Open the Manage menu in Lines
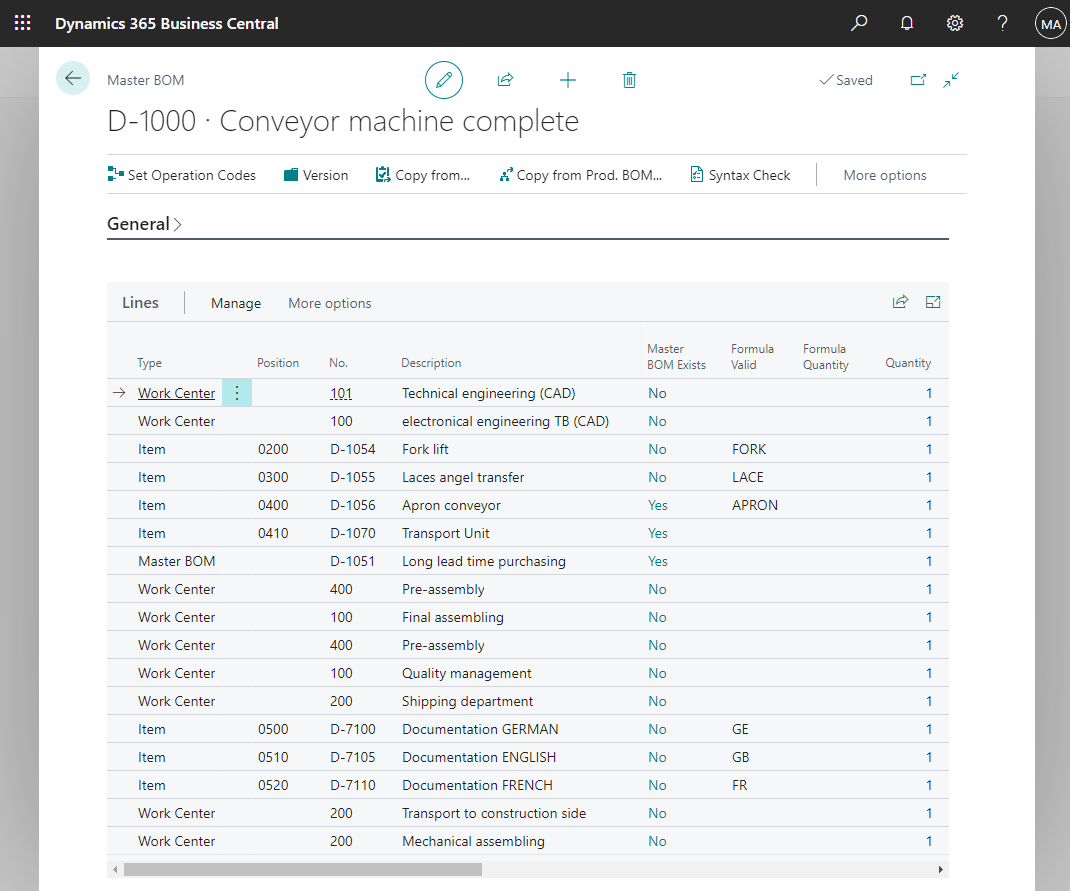The image size is (1070, 891). click(x=236, y=303)
